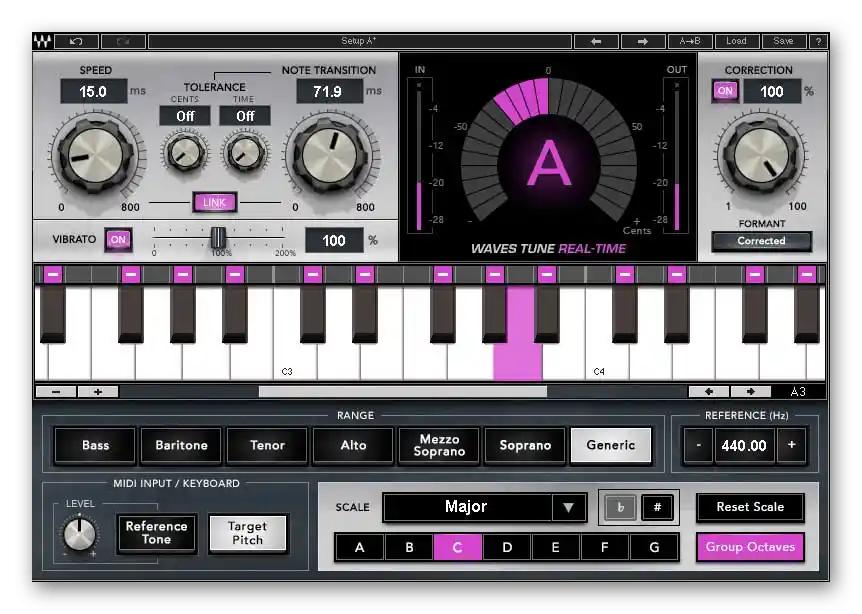The width and height of the screenshot is (862, 614).
Task: Toggle Group Octaves button
Action: [750, 547]
